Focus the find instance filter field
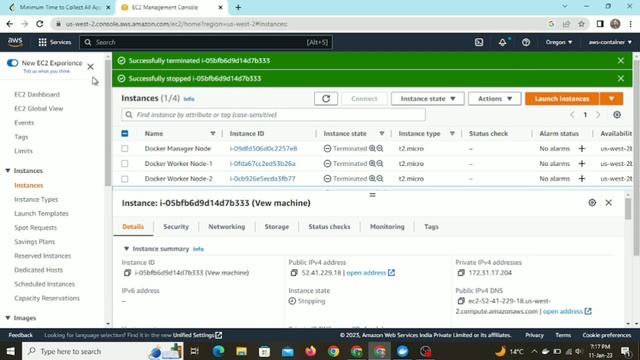The image size is (640, 360). click(273, 115)
